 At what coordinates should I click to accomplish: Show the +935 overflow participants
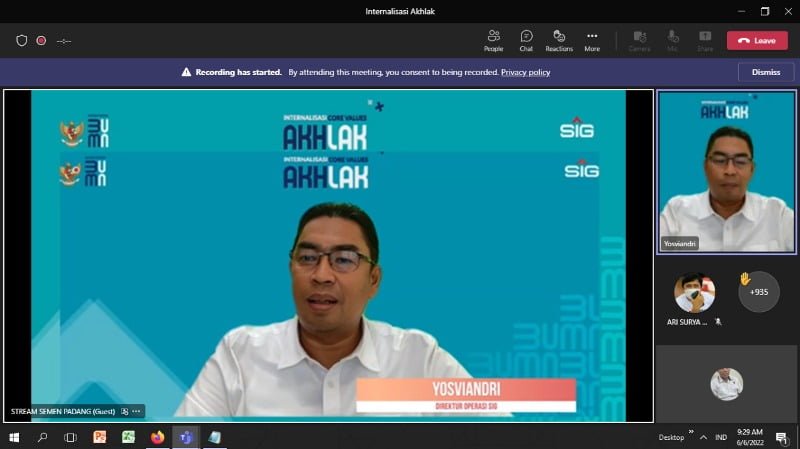pyautogui.click(x=758, y=292)
